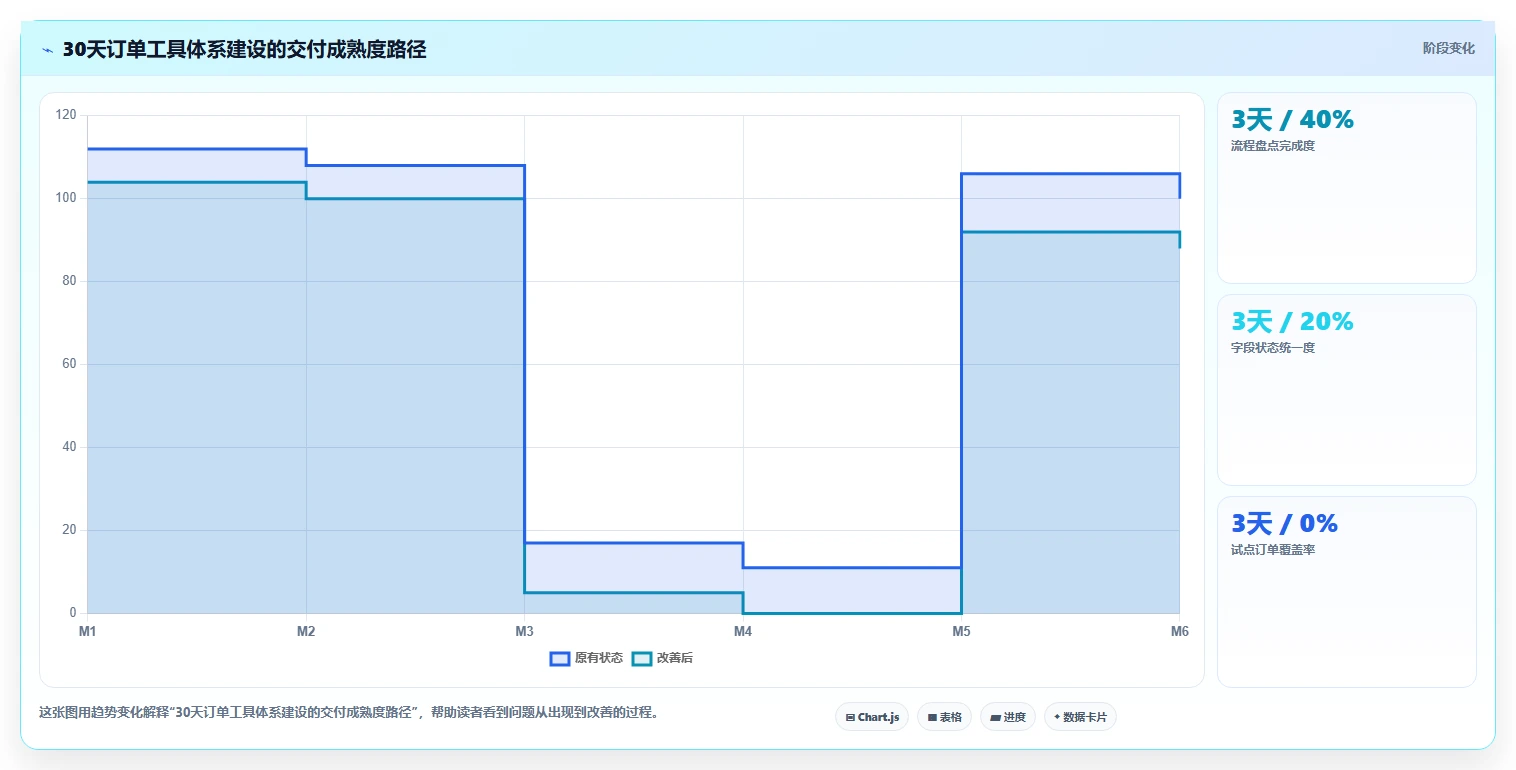Click the 流程盘点完成度 label
The width and height of the screenshot is (1516, 770).
[x=1272, y=146]
